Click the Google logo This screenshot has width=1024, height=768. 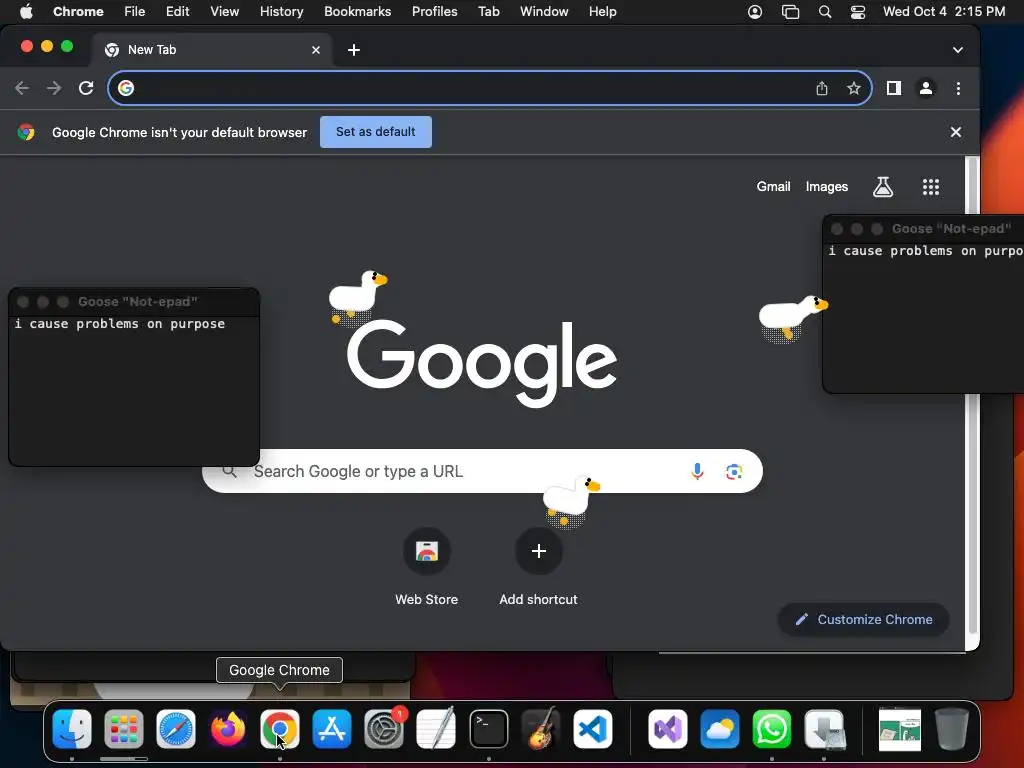point(482,362)
